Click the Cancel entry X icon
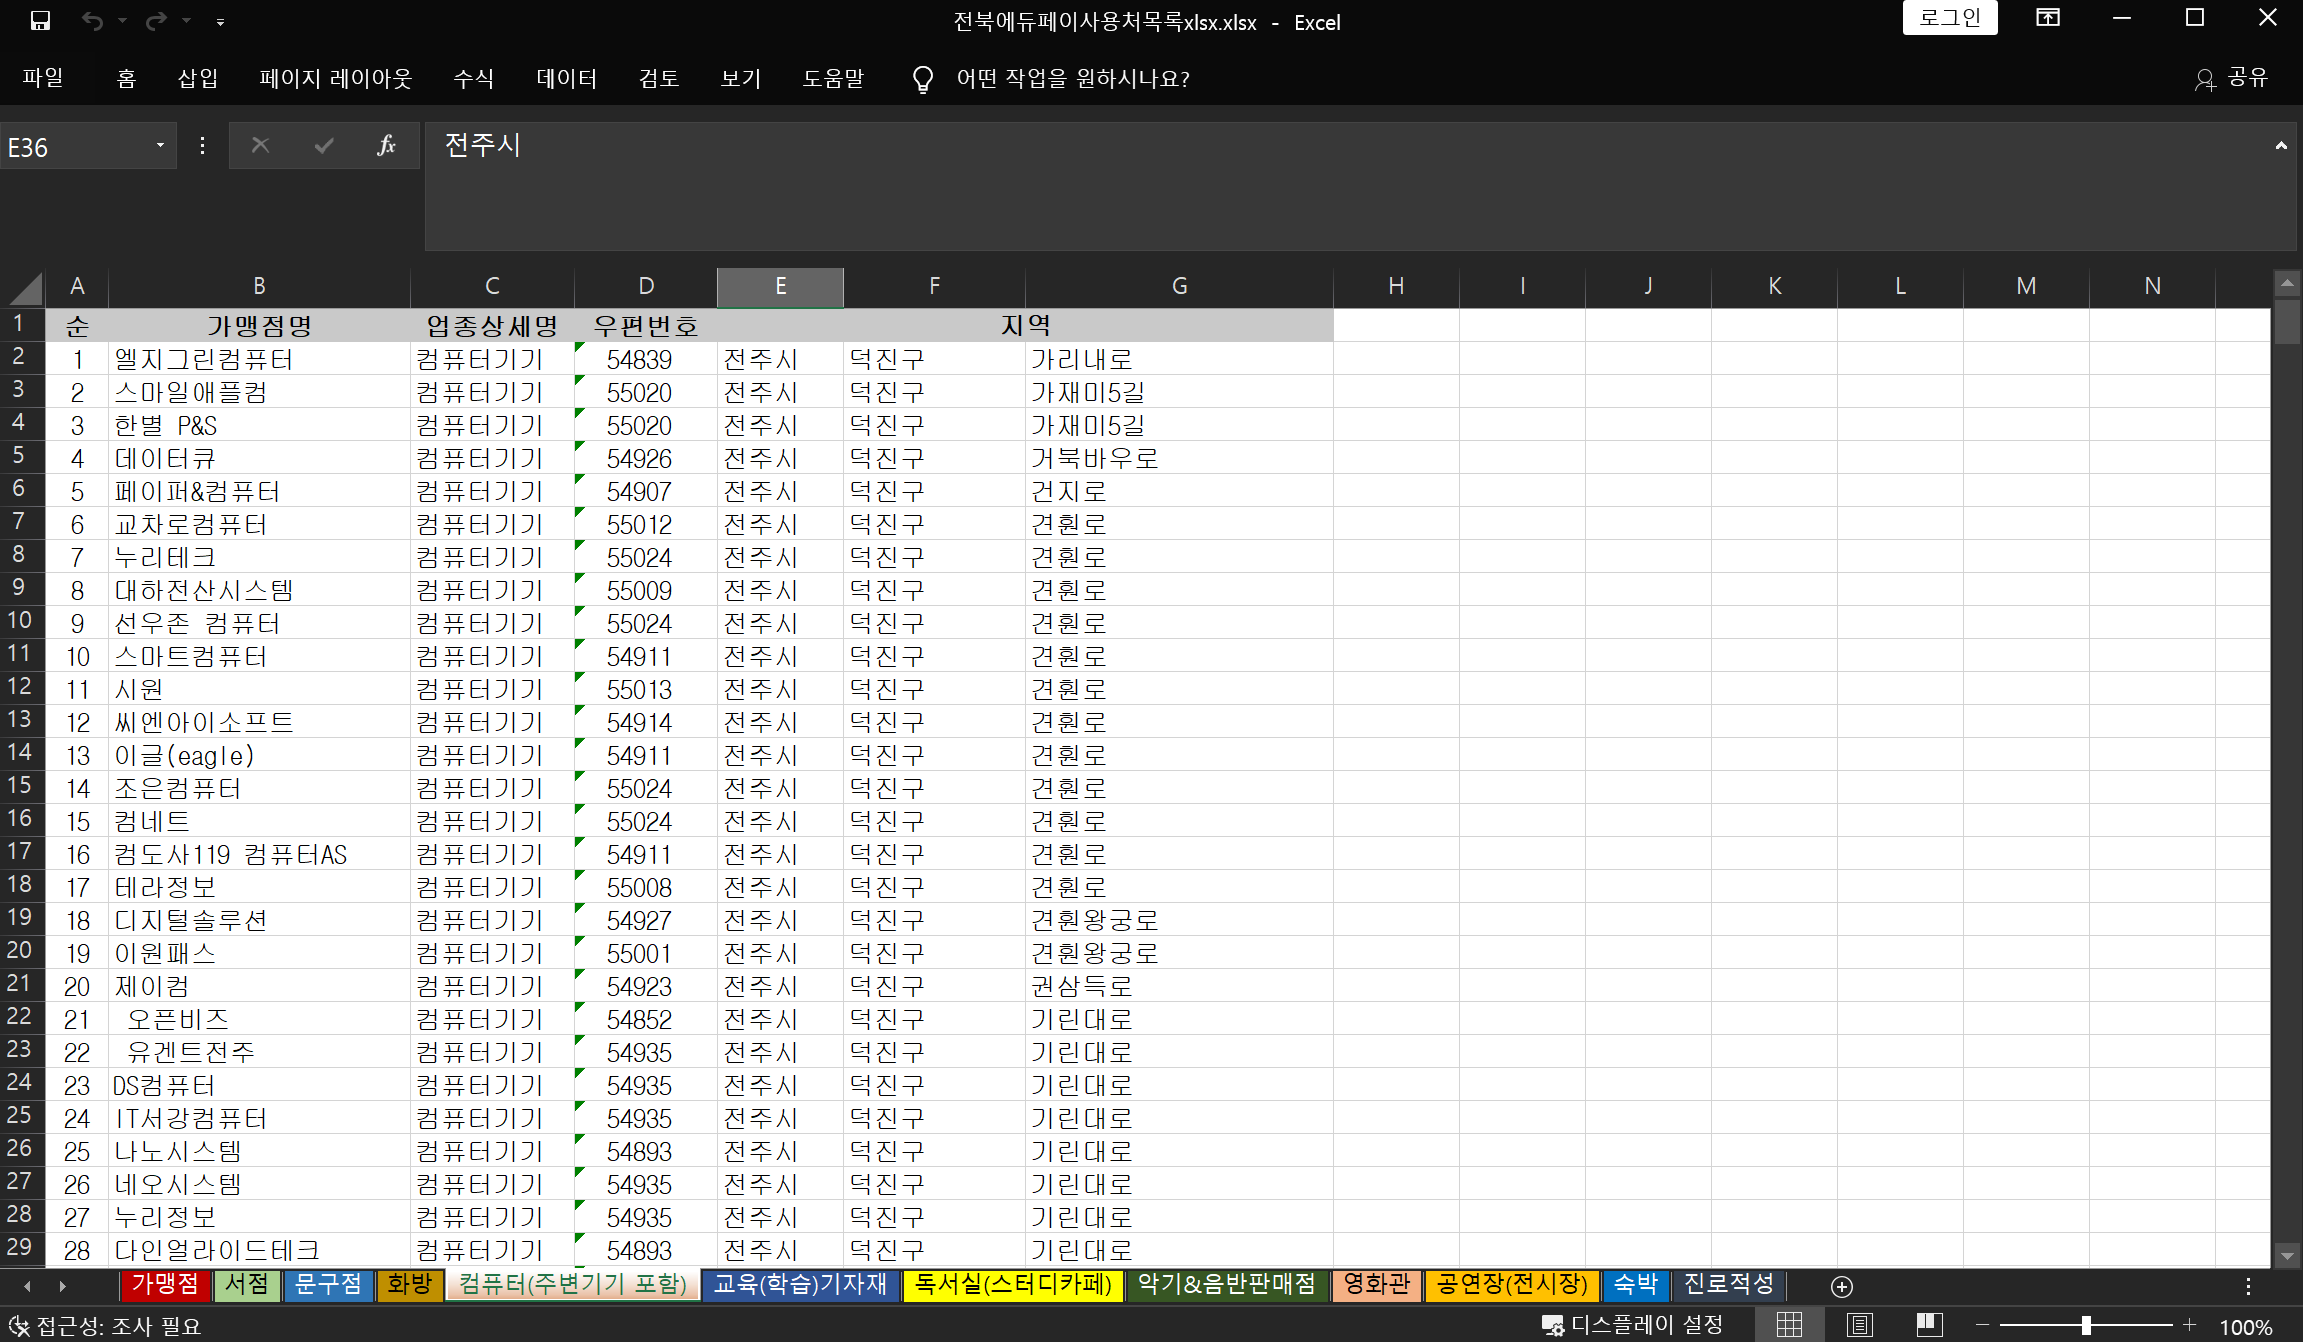 point(260,146)
